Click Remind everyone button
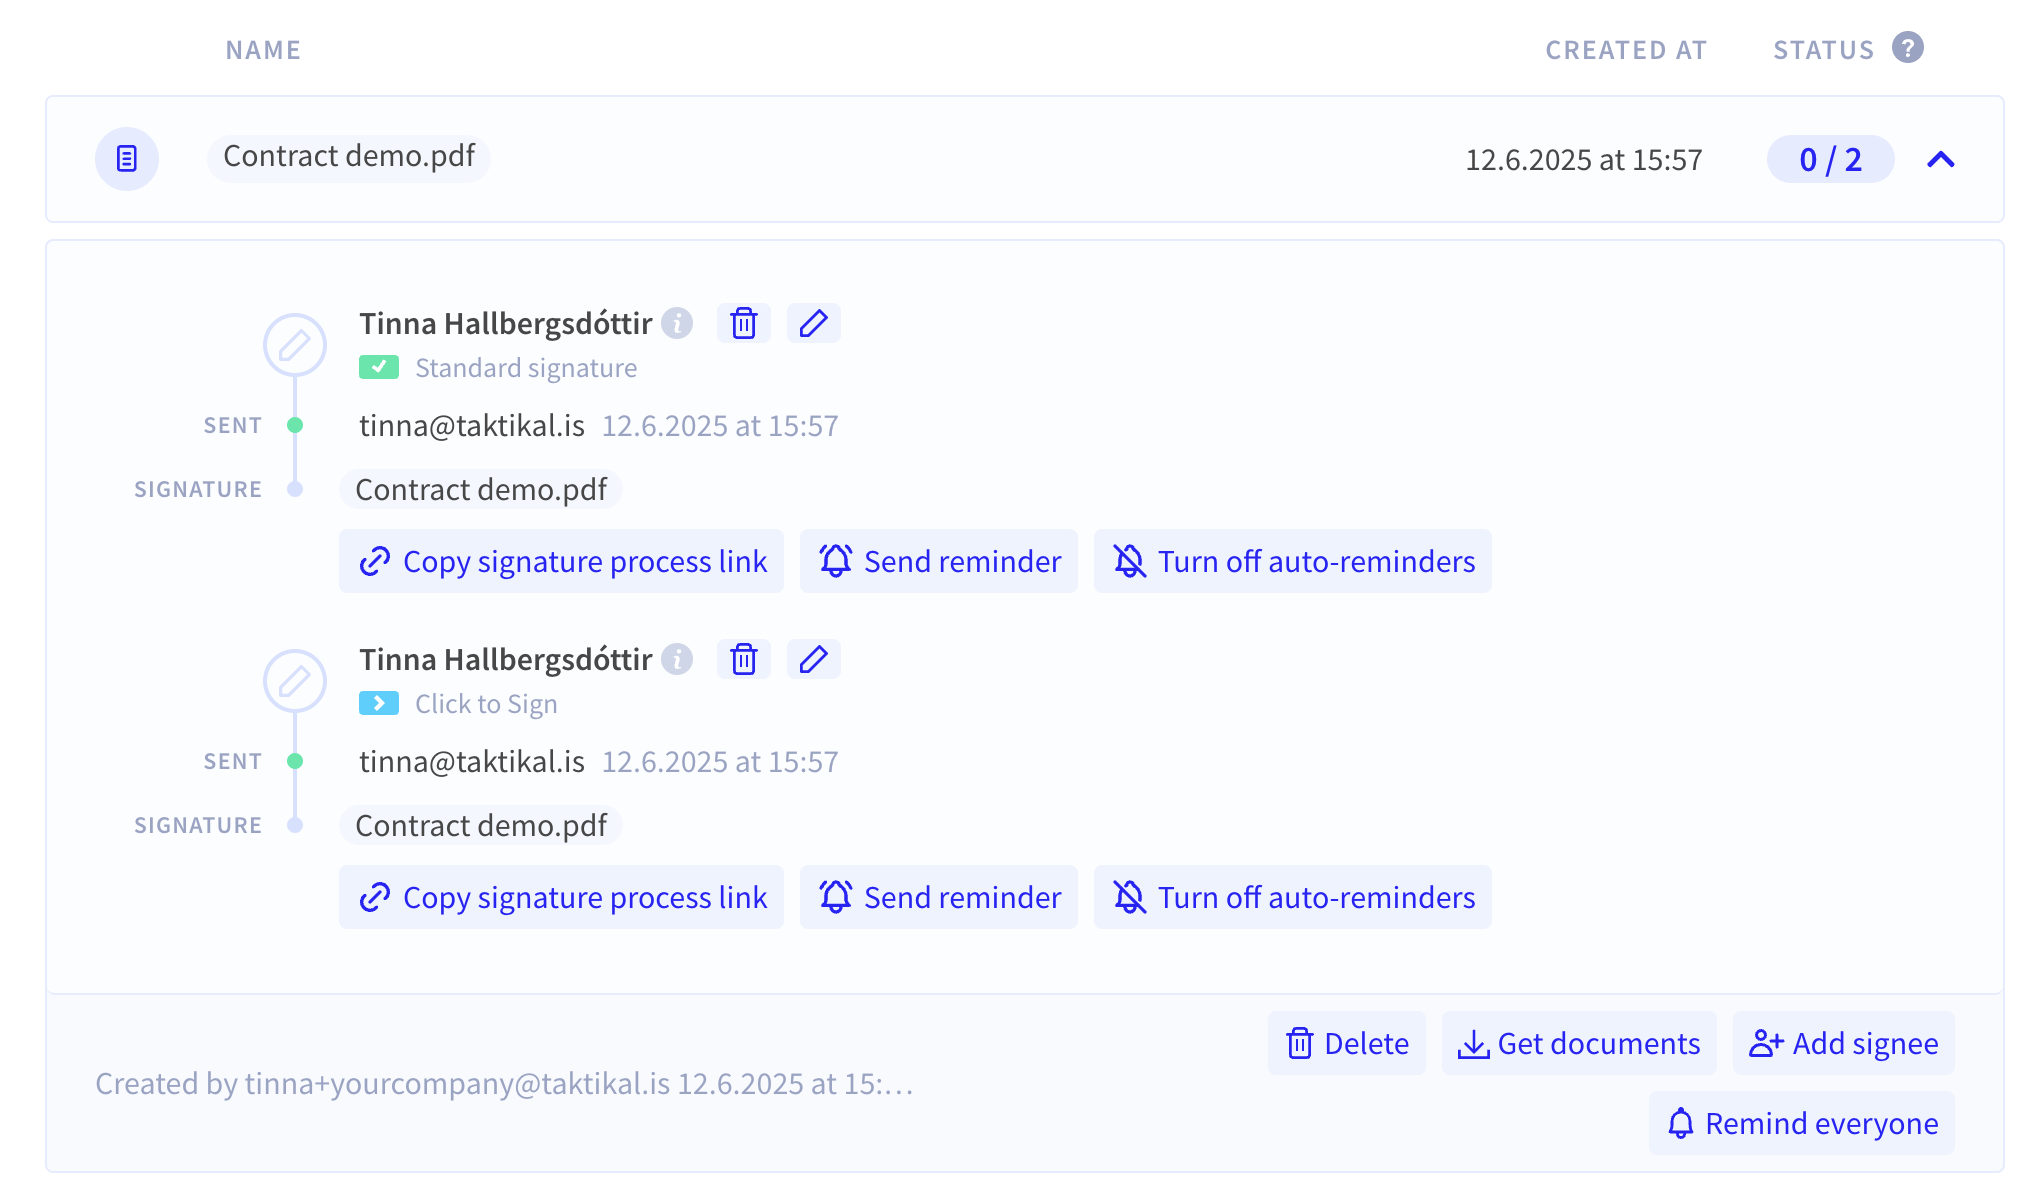 (1802, 1123)
